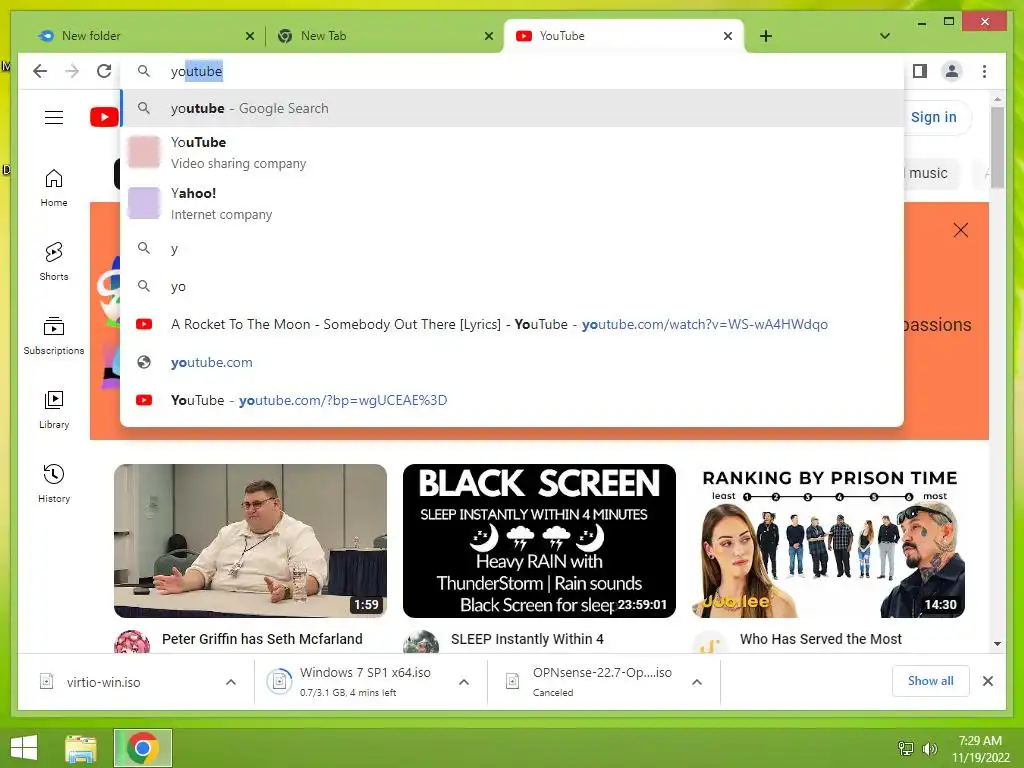This screenshot has width=1024, height=768.
Task: Open the Chrome profile avatar
Action: click(x=952, y=71)
